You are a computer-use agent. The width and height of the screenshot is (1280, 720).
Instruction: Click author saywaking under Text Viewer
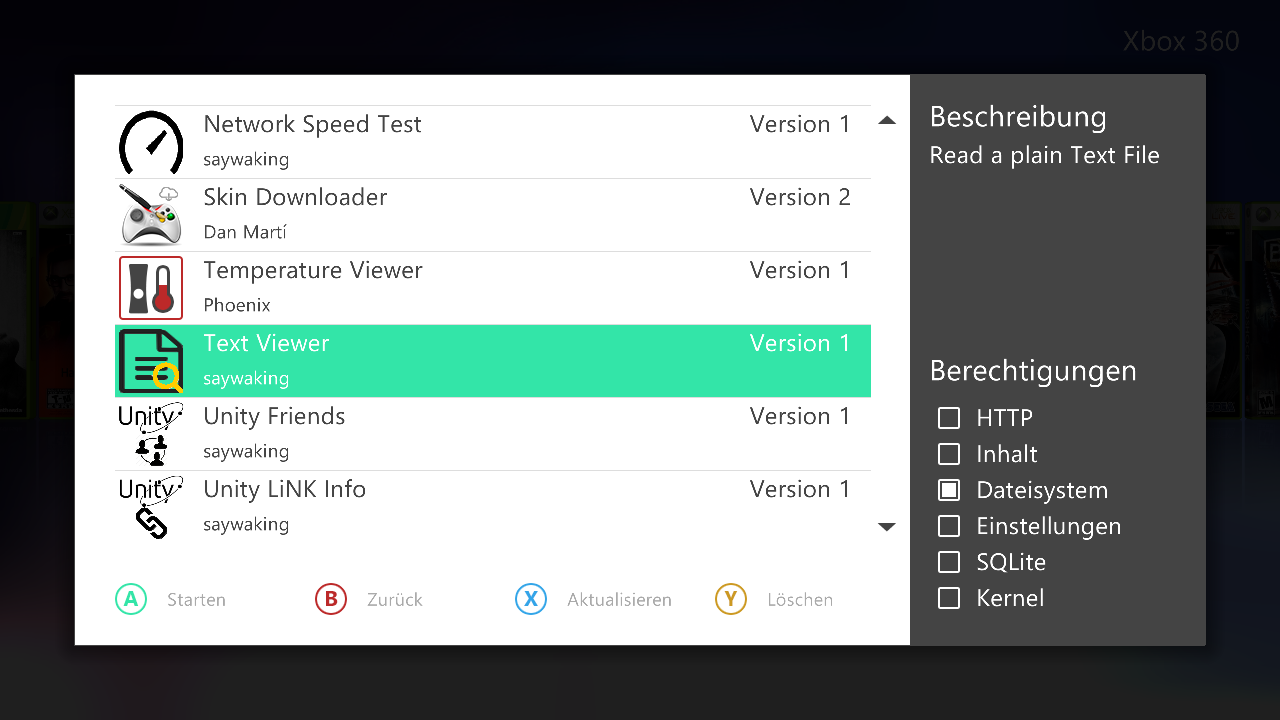click(x=246, y=379)
